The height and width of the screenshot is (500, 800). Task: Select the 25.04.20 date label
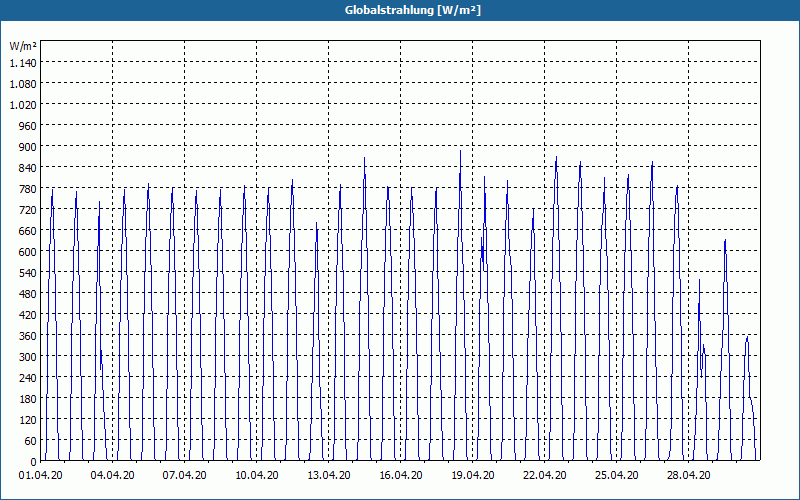click(x=616, y=476)
